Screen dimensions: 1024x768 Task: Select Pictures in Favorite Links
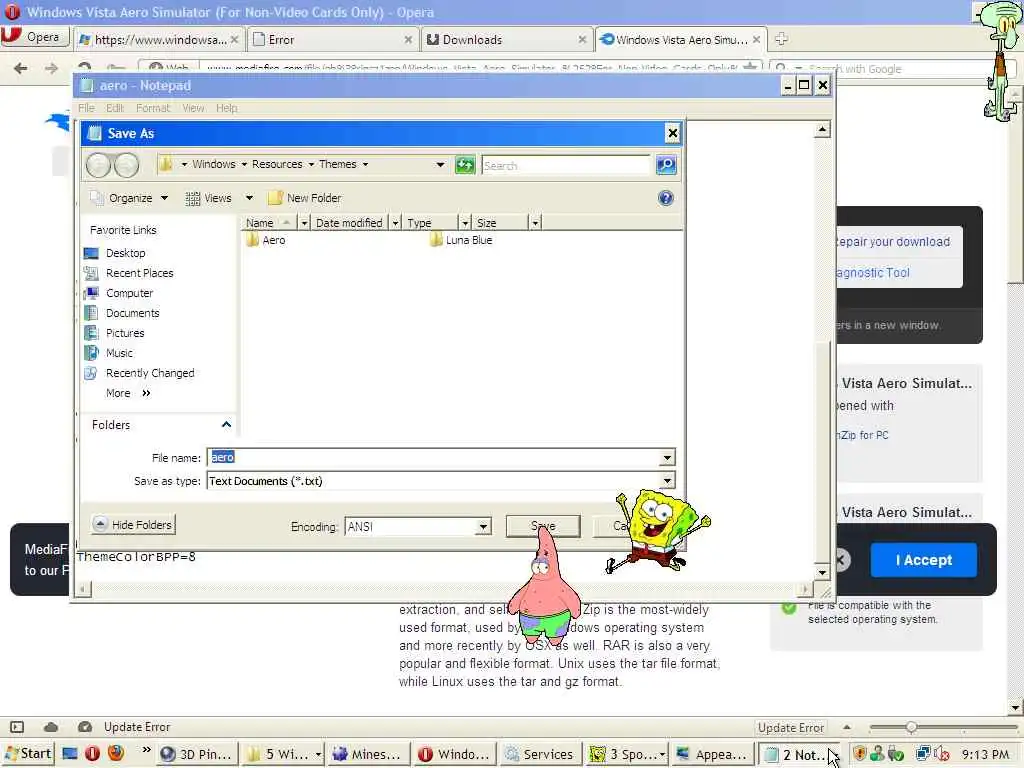pyautogui.click(x=115, y=333)
